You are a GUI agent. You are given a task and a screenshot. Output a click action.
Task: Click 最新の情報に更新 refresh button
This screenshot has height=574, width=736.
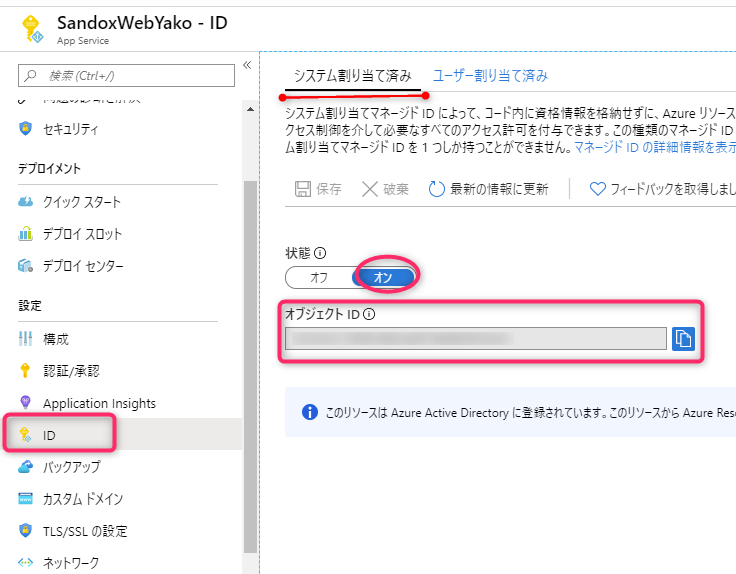[x=488, y=189]
